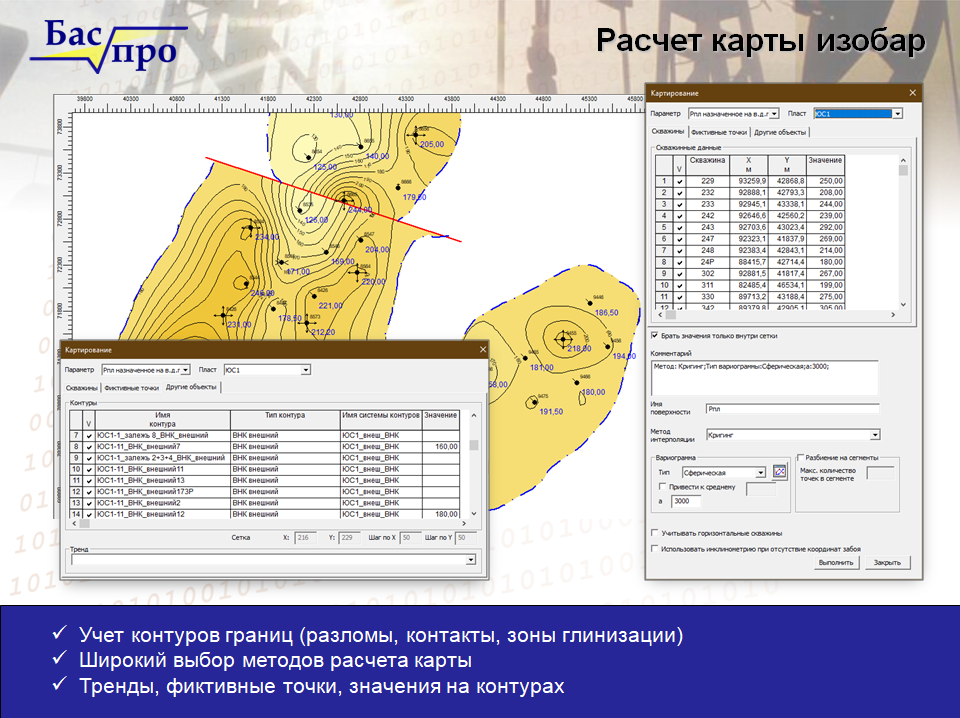Open Скважины tab in the Контуры dialog
Image resolution: width=960 pixels, height=718 pixels.
coord(82,387)
